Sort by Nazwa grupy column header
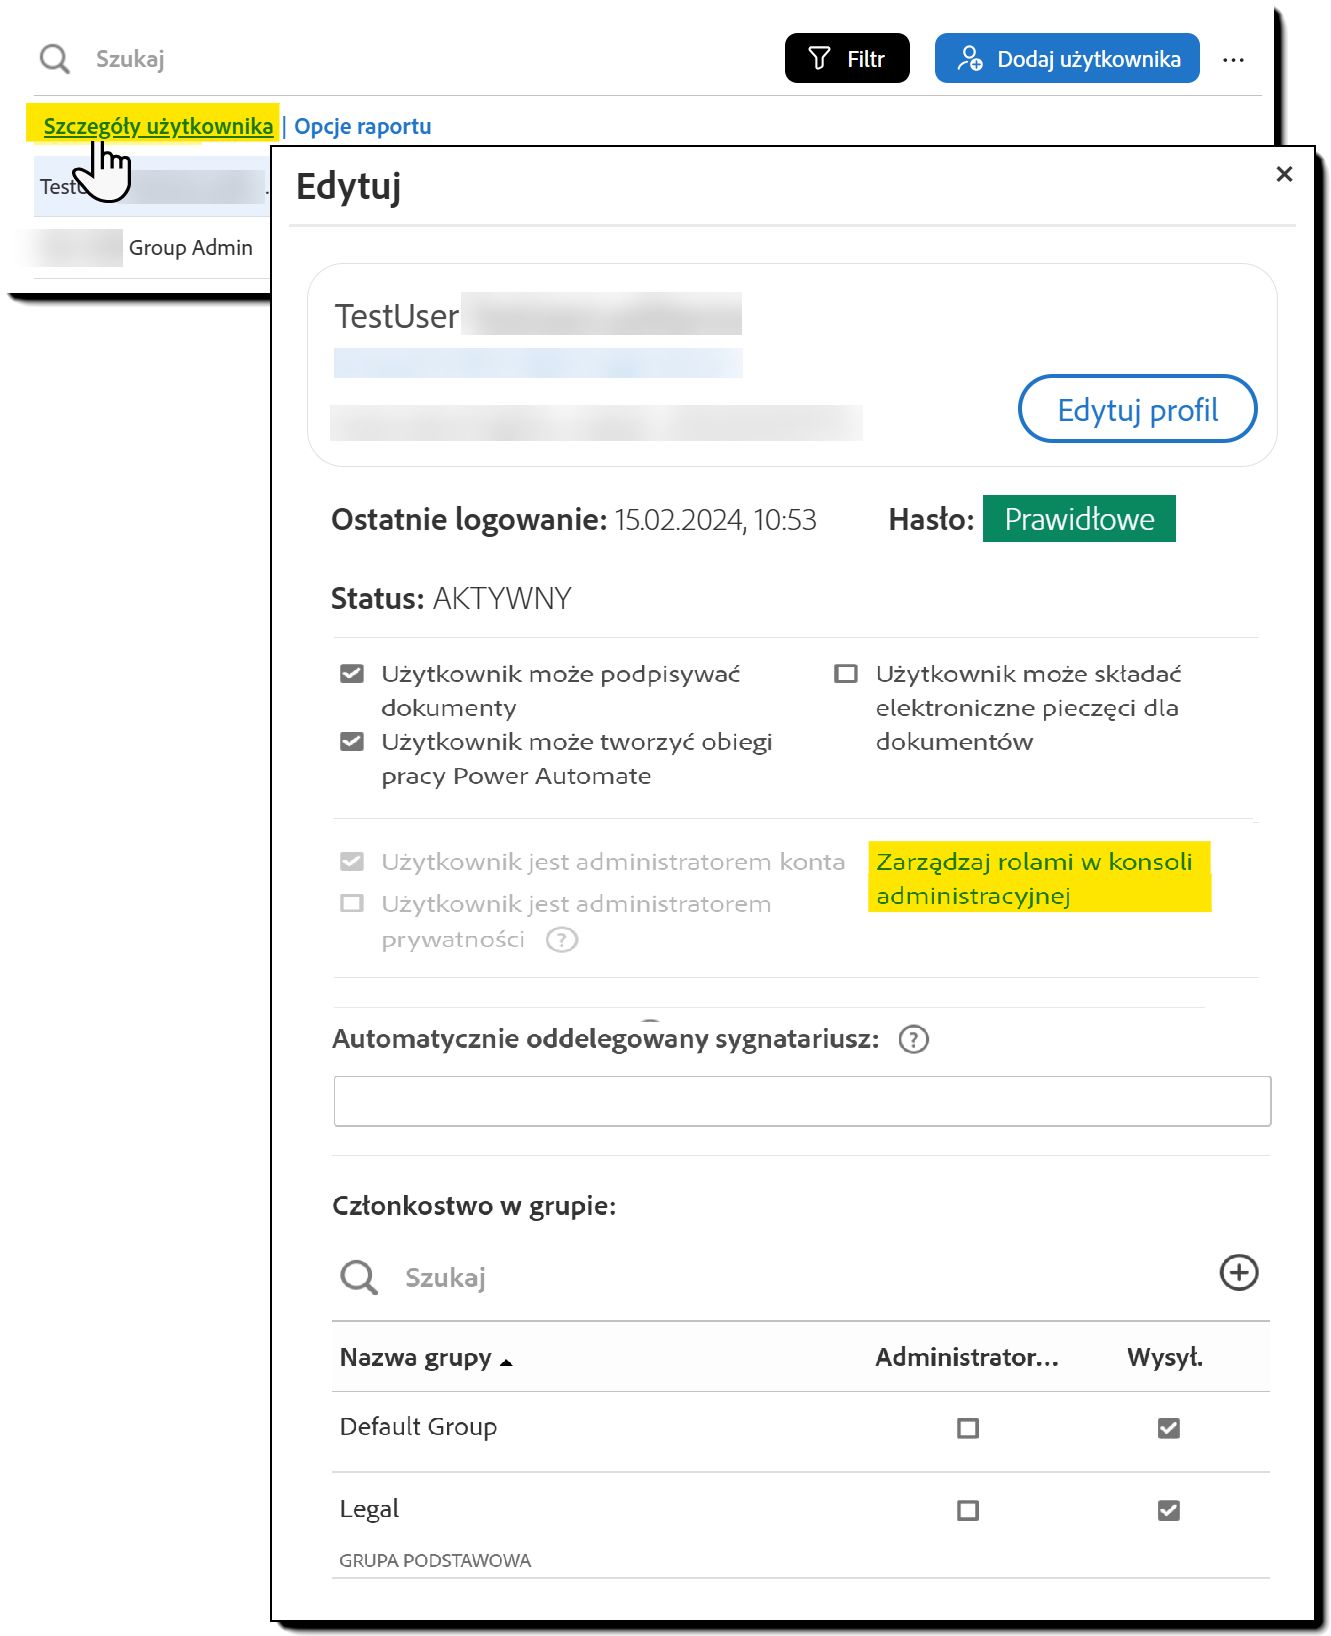This screenshot has width=1331, height=1636. (426, 1357)
